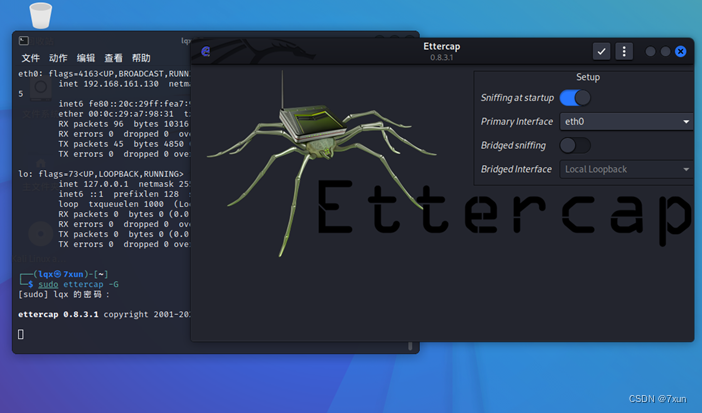Image resolution: width=702 pixels, height=413 pixels.
Task: Click the Ettercap logo icon in title bar
Action: [205, 52]
